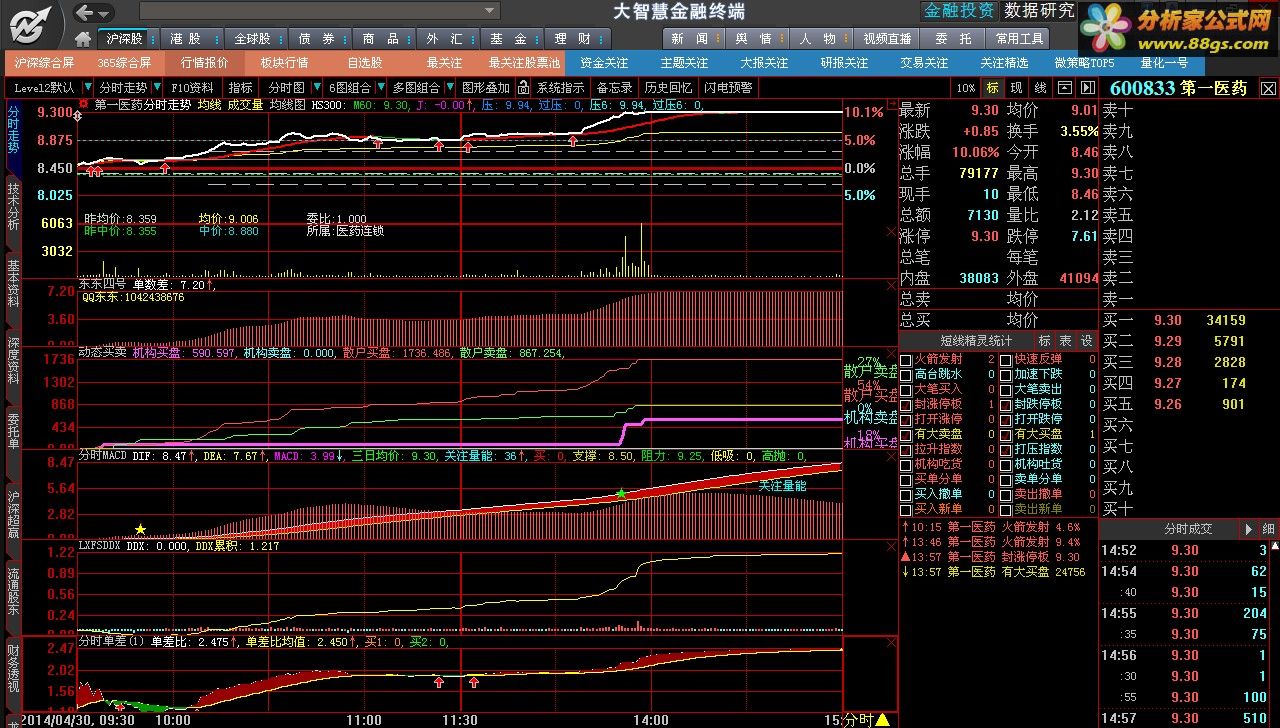The height and width of the screenshot is (728, 1280).
Task: Click the 表 icon in 短线精灵统计 header
Action: click(1065, 340)
